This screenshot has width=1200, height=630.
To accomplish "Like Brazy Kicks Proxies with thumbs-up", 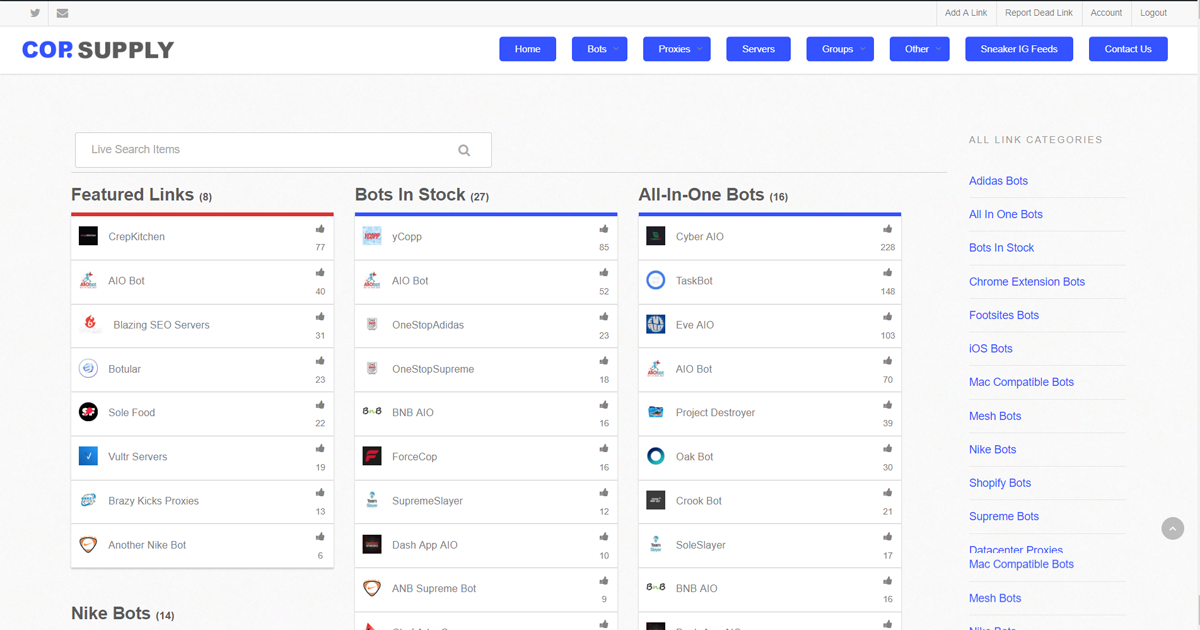I will pyautogui.click(x=320, y=493).
